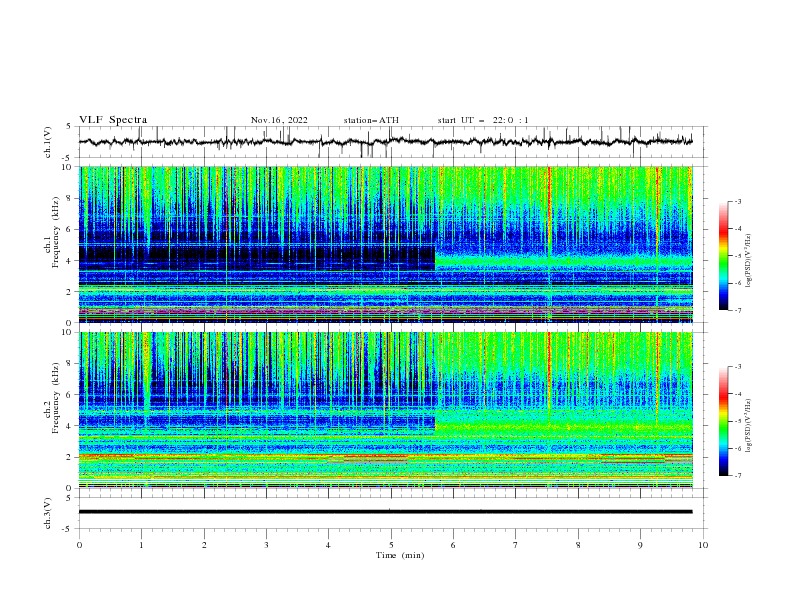Viewport: 792px width, 612px height.
Task: Click time axis tick label "8"
Action: click(578, 545)
